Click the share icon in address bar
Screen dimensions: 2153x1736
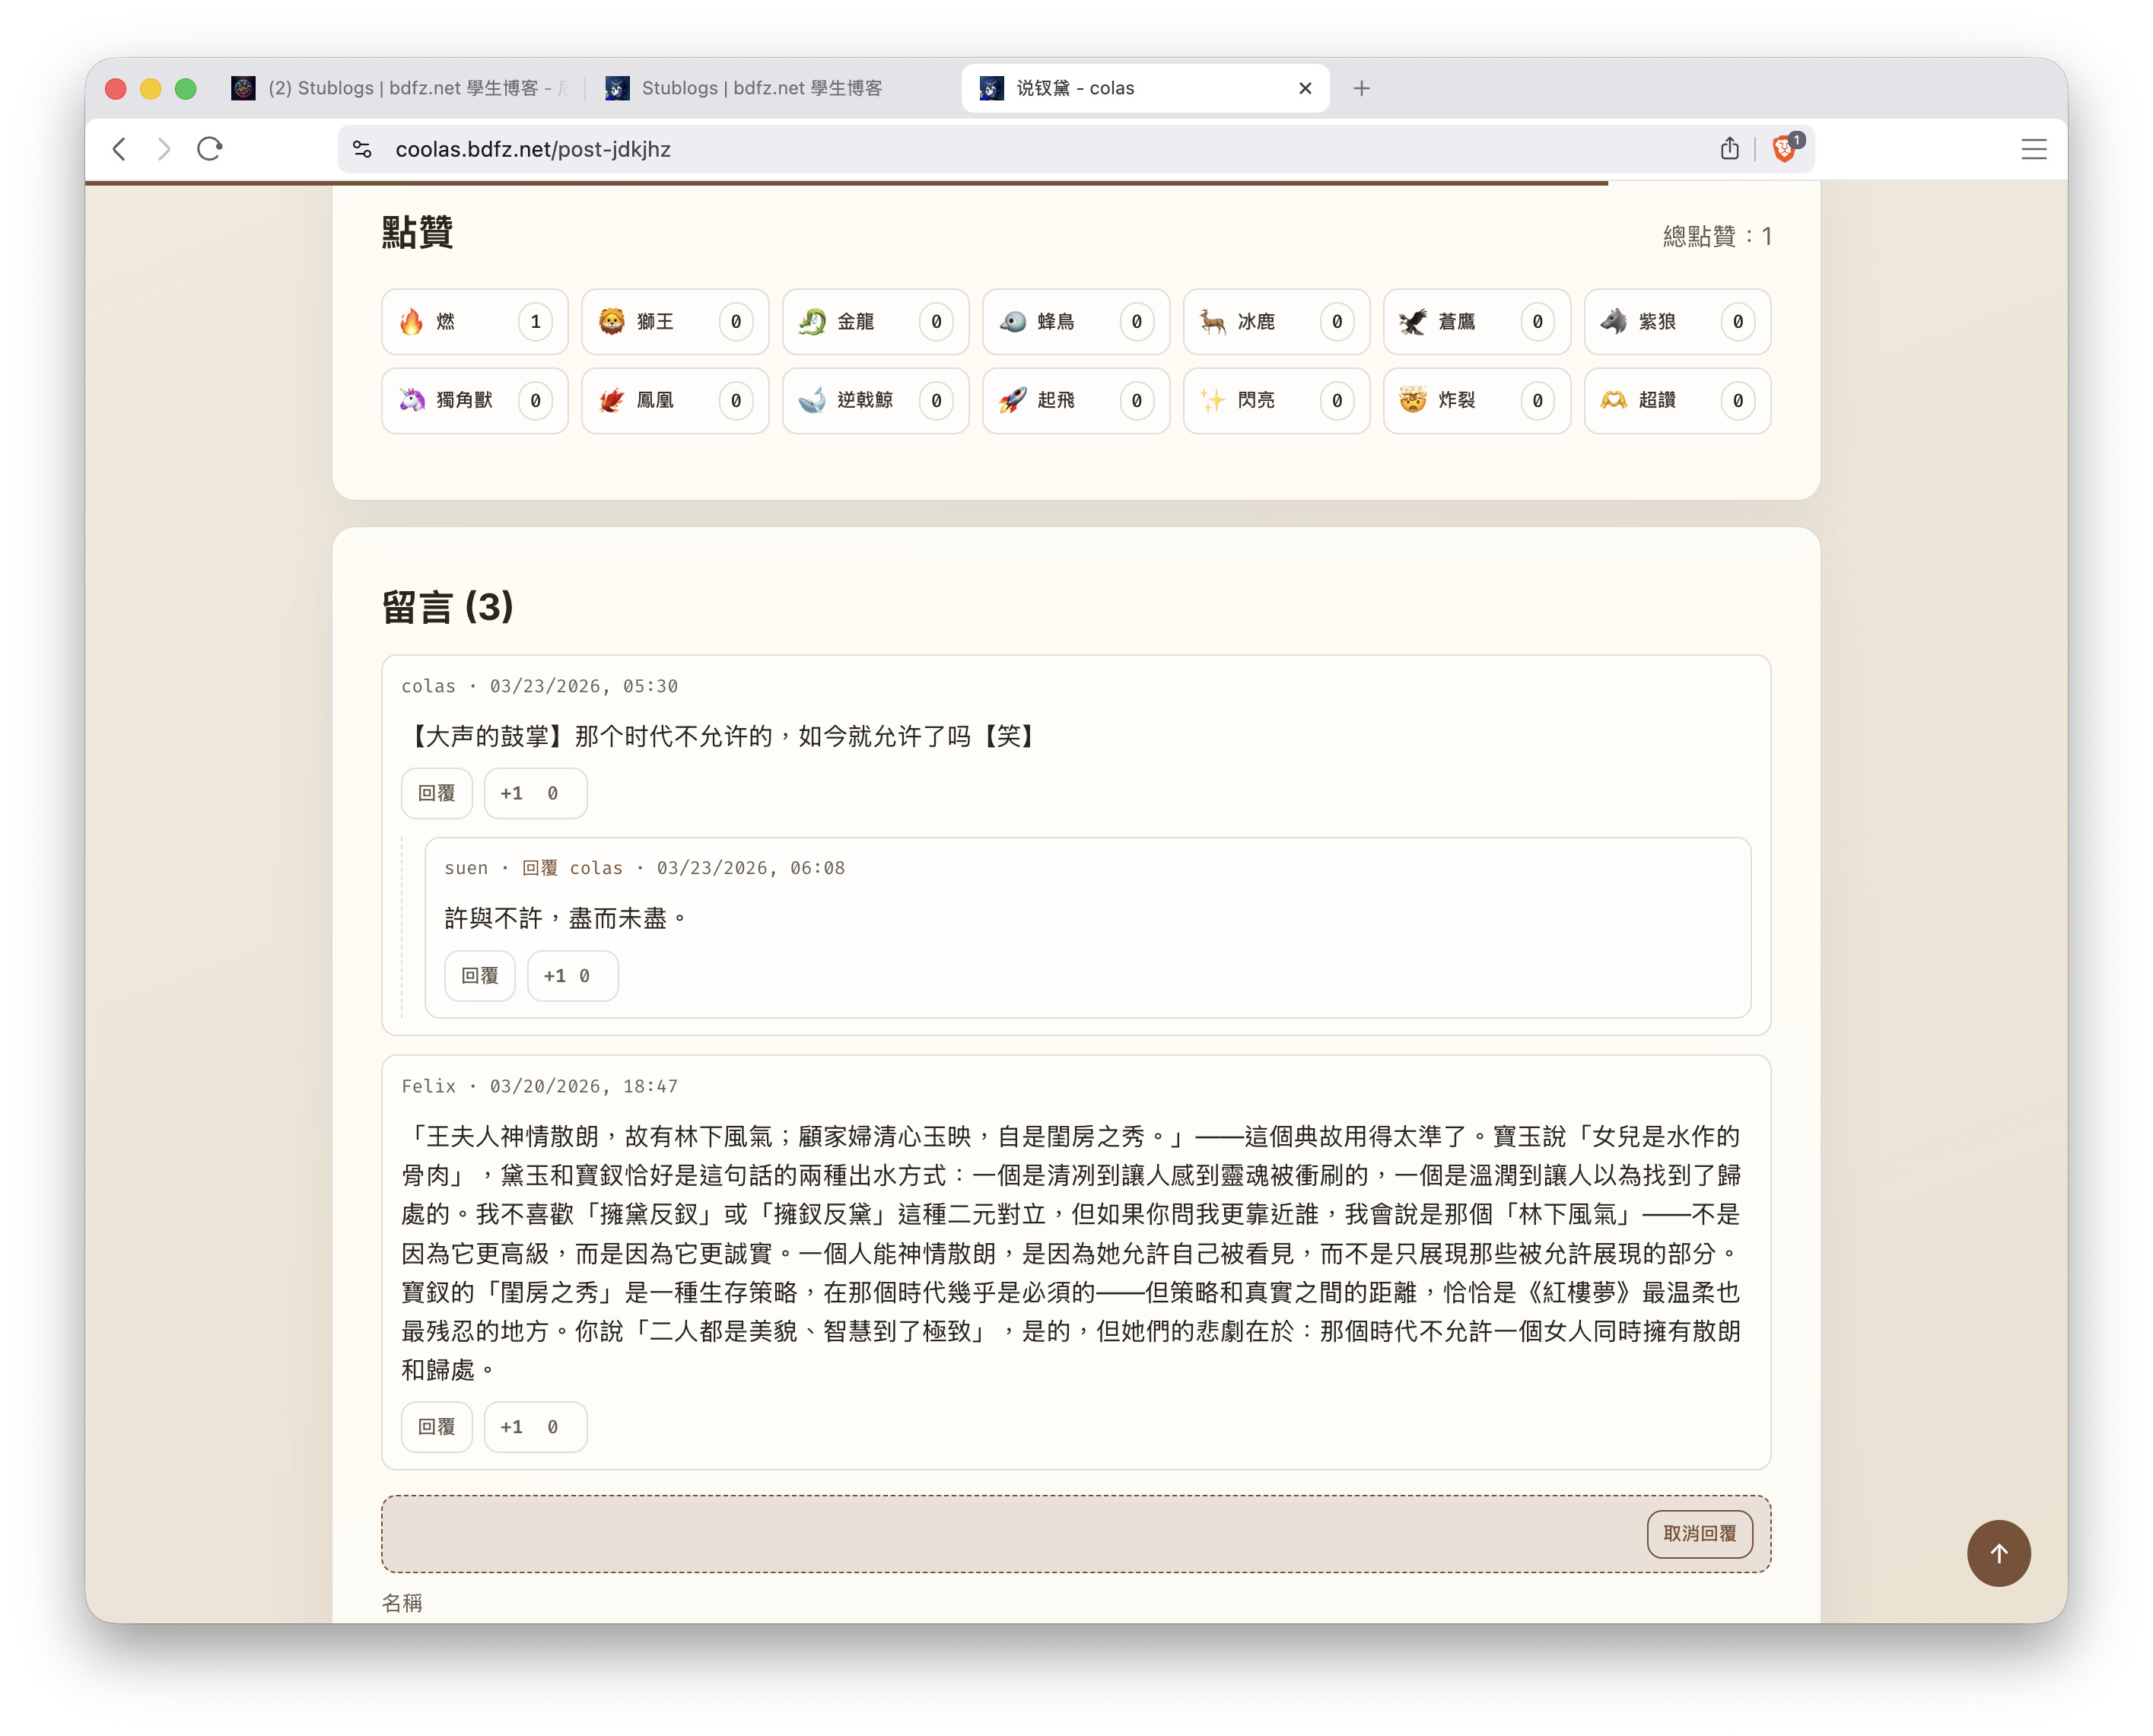point(1730,149)
